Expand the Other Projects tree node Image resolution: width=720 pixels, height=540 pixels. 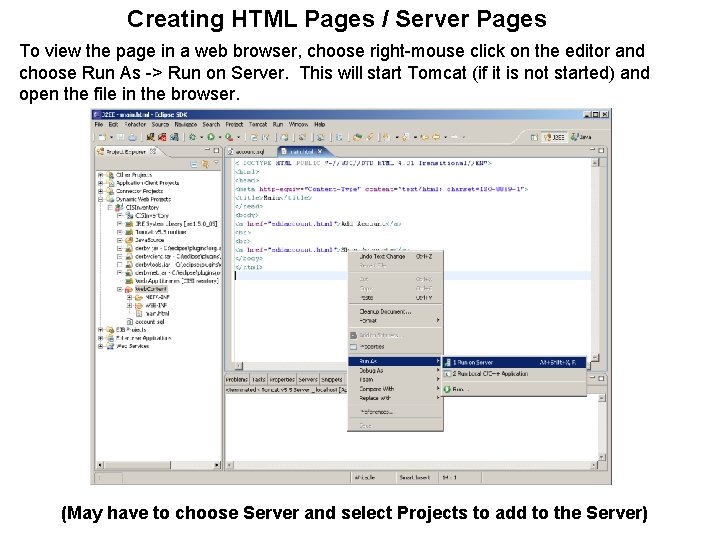point(101,175)
